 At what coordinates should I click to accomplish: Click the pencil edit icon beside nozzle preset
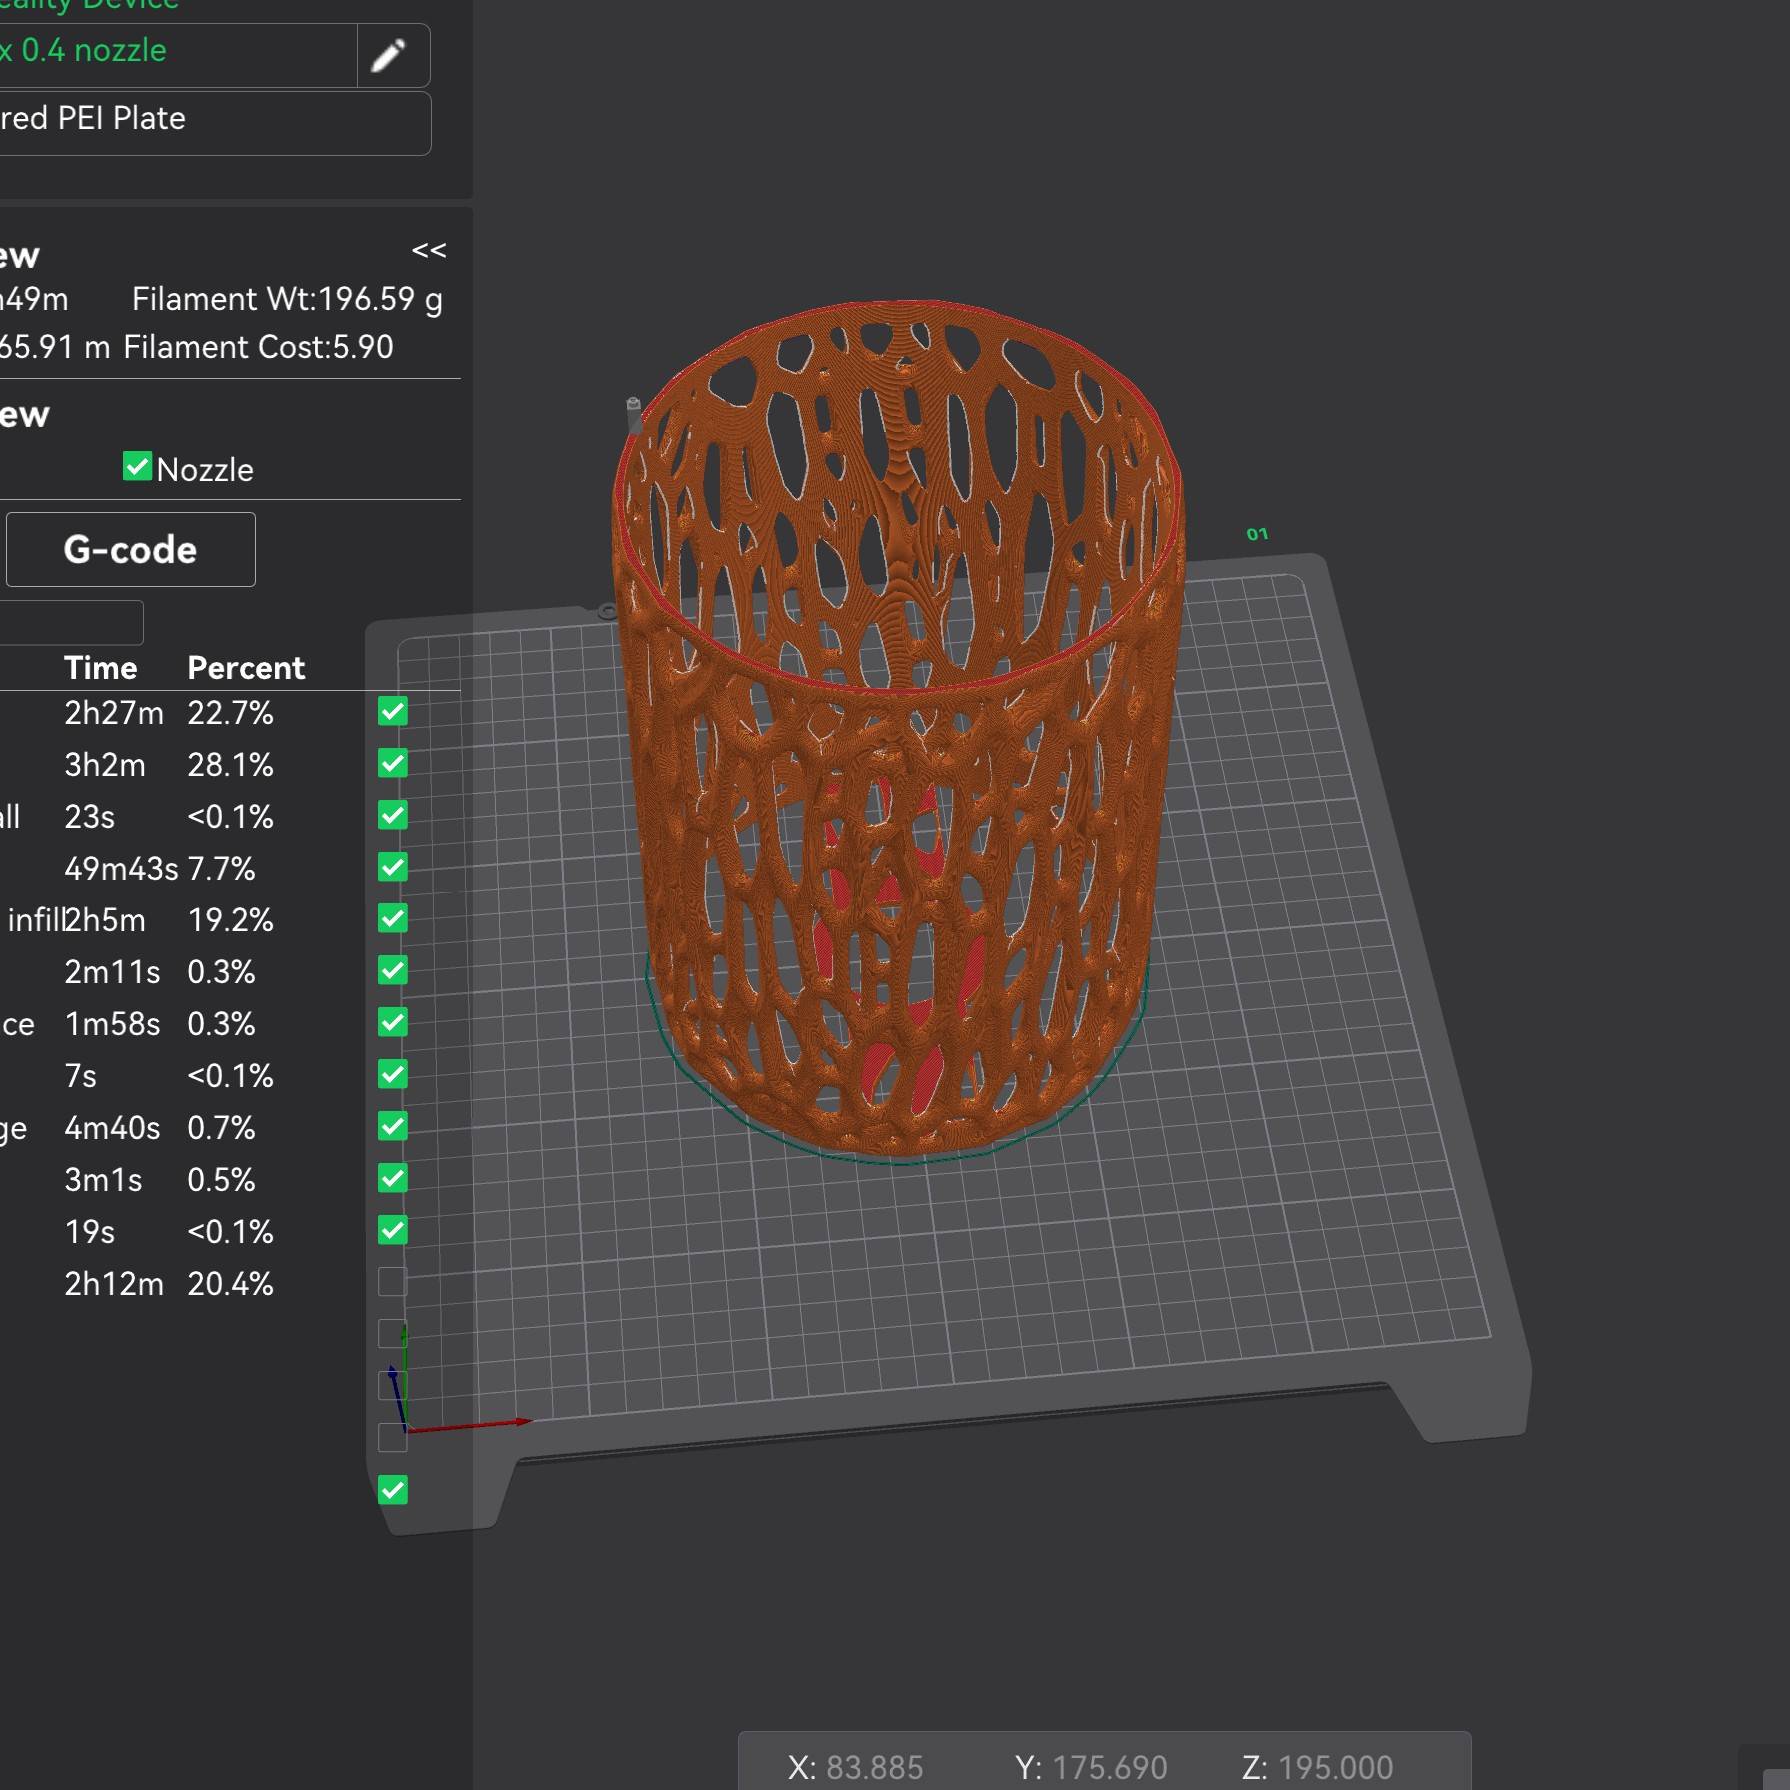pos(389,56)
